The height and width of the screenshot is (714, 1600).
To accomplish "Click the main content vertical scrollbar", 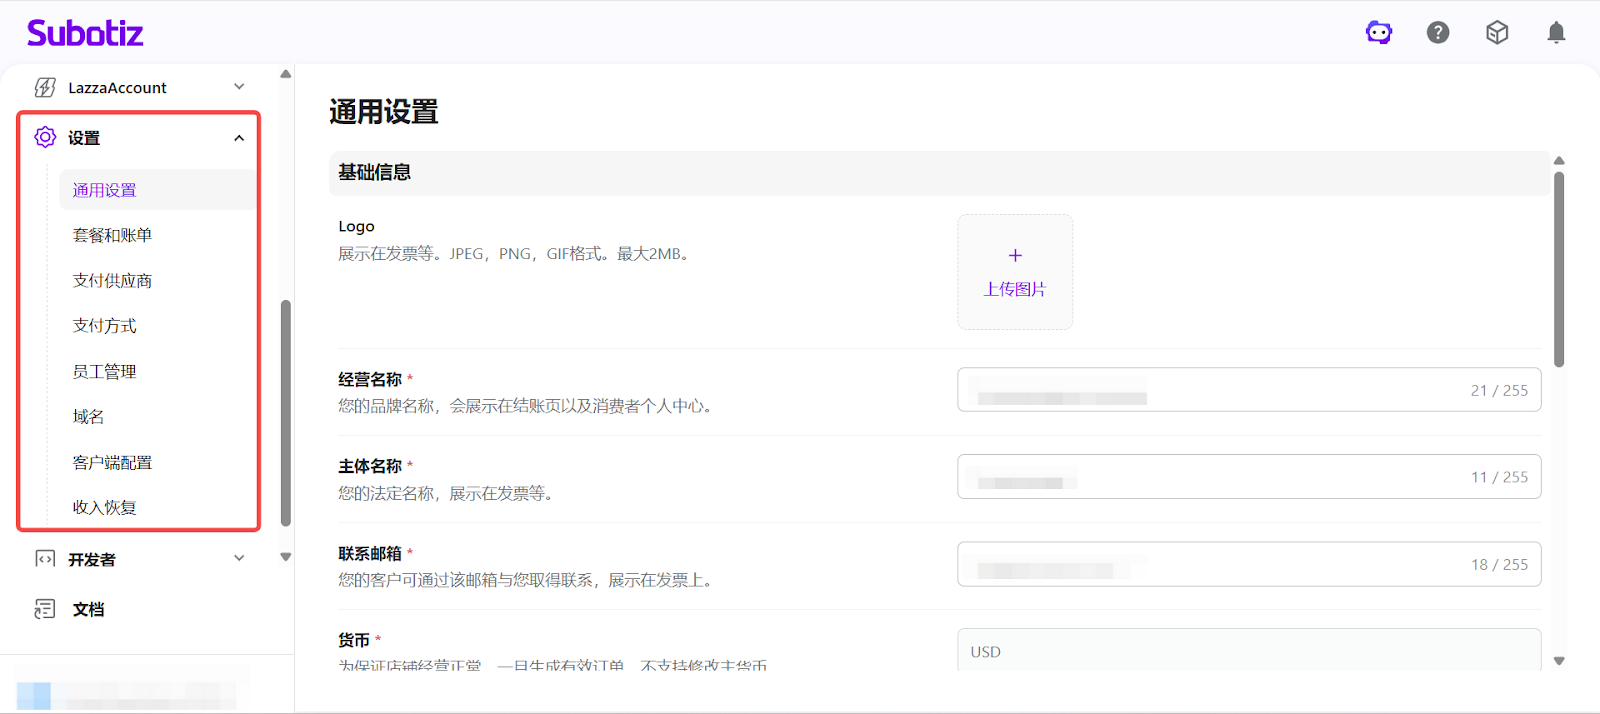I will pyautogui.click(x=1559, y=270).
